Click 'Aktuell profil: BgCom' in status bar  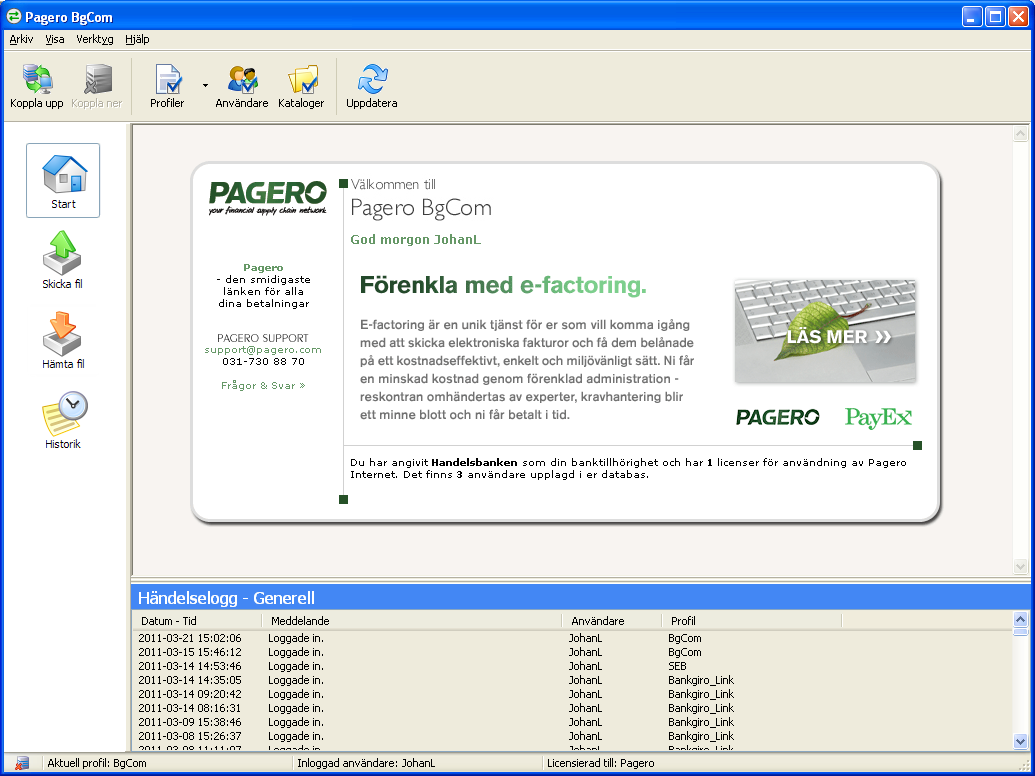(x=97, y=763)
